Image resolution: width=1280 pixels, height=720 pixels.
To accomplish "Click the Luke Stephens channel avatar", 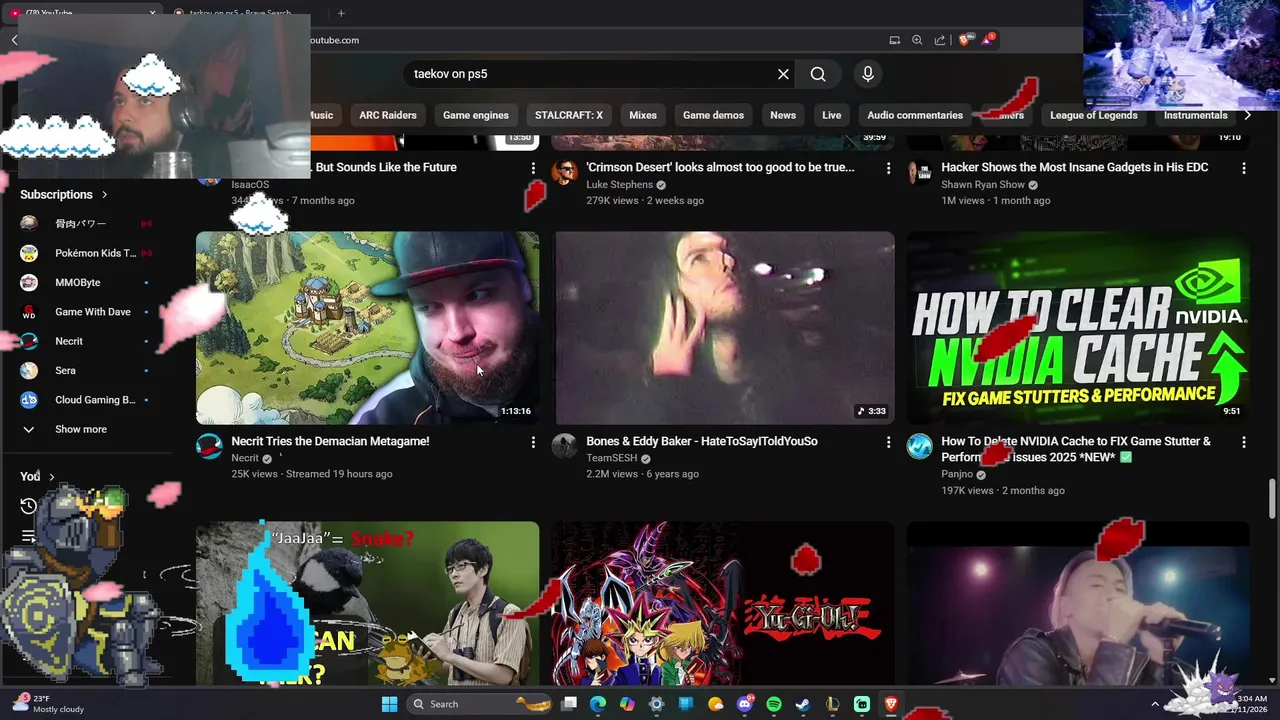I will click(x=564, y=172).
